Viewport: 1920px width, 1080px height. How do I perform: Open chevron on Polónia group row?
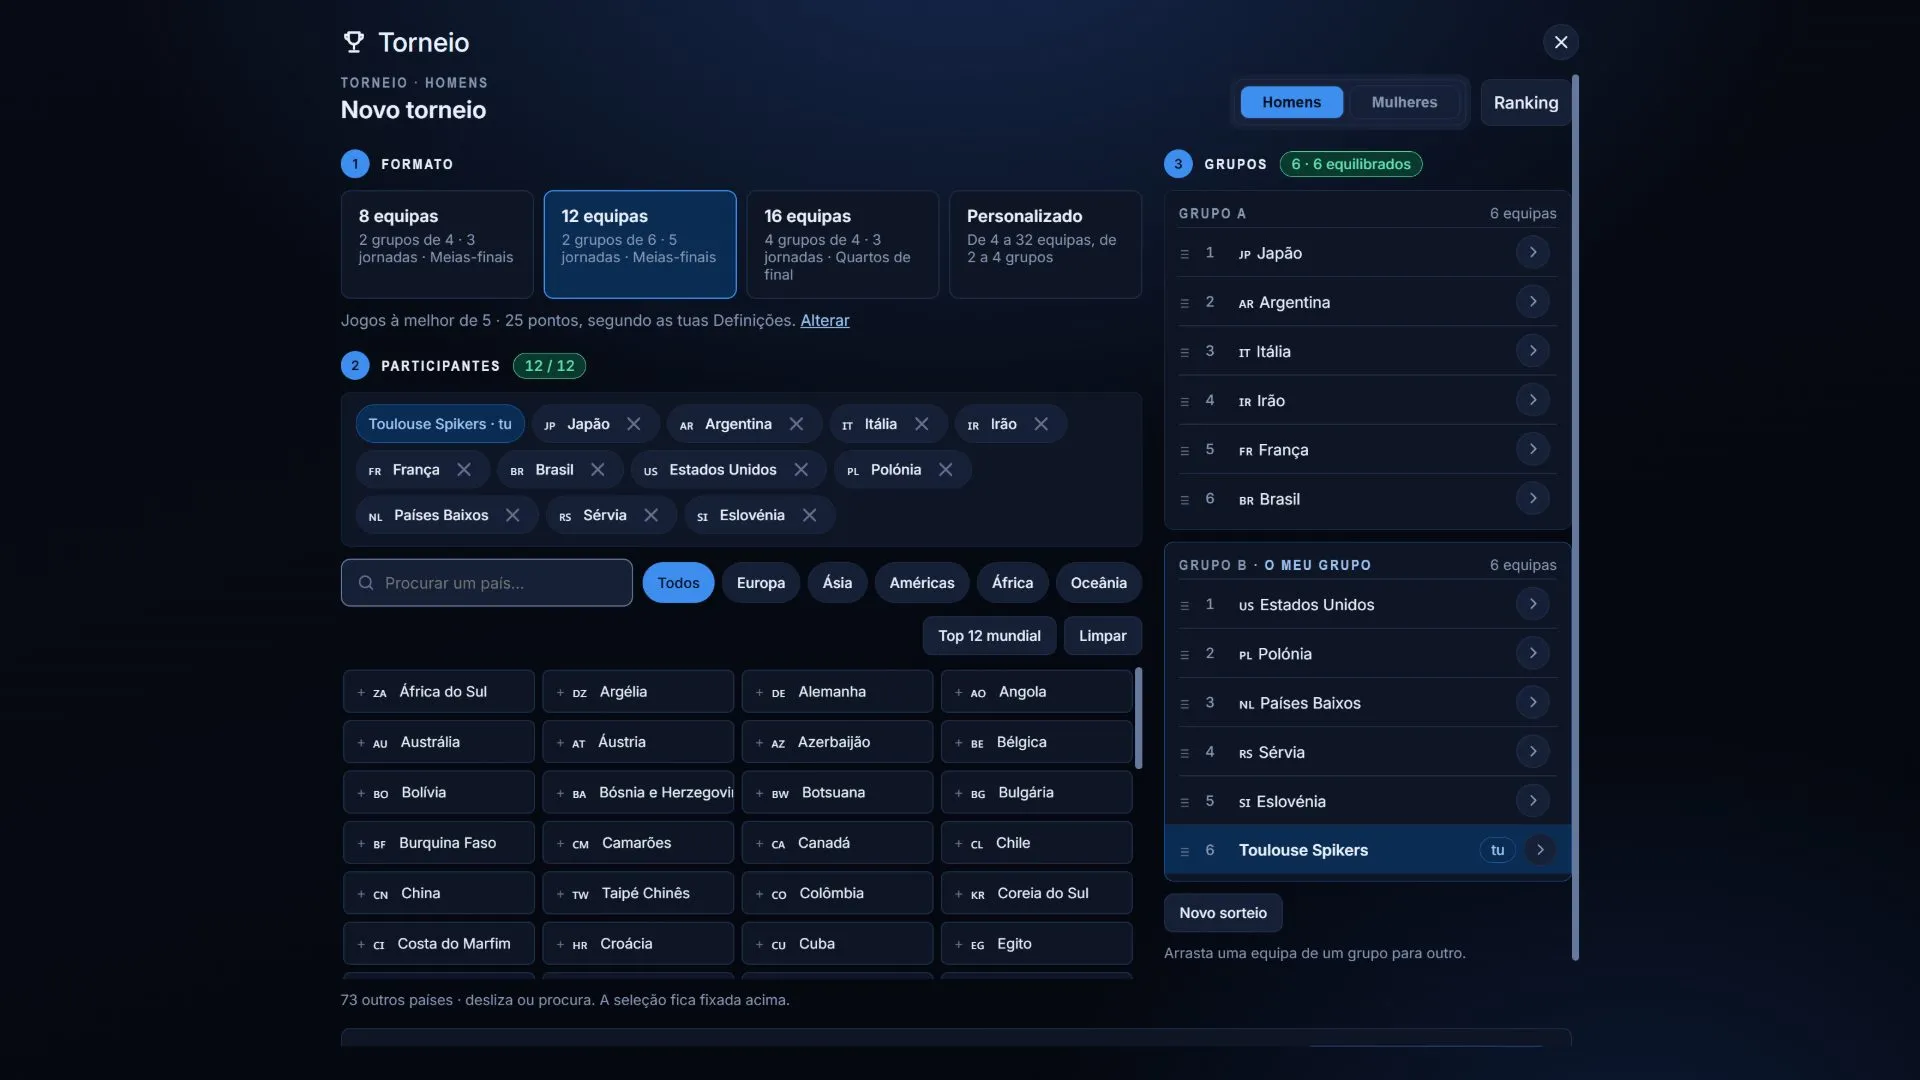tap(1533, 653)
